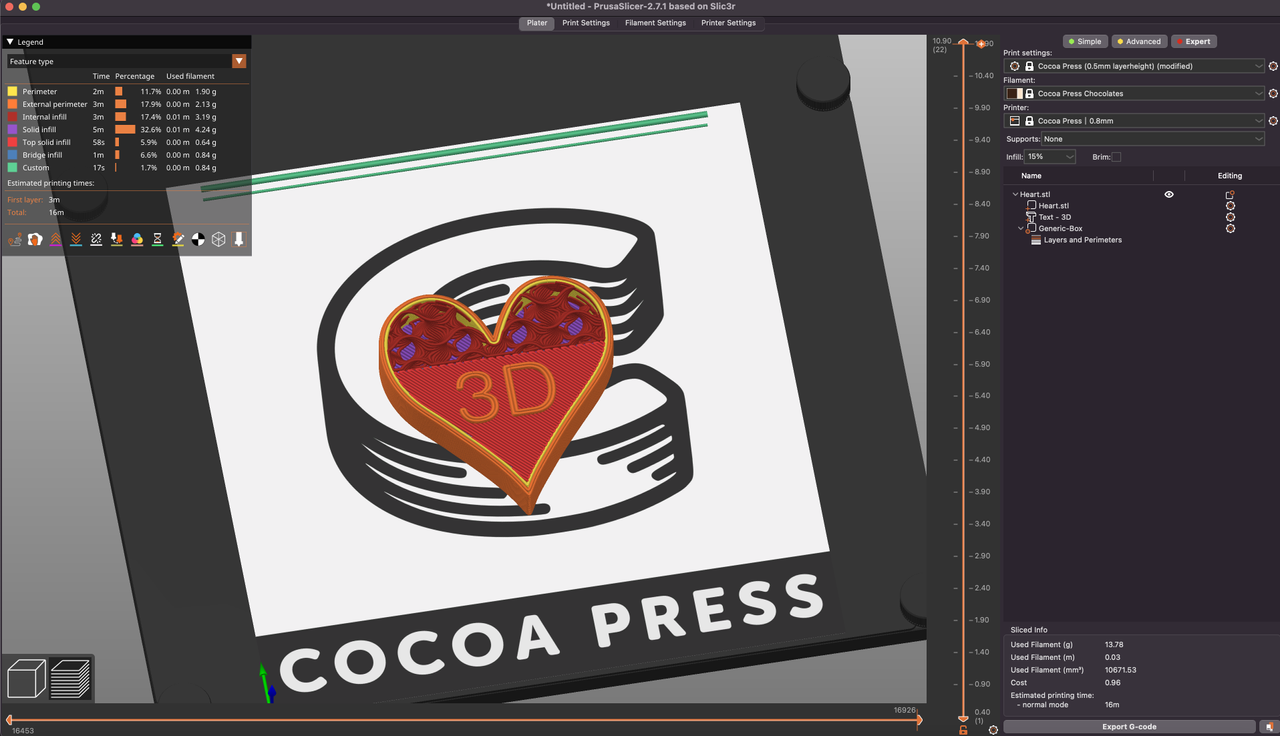Open Print Settings tab

586,23
